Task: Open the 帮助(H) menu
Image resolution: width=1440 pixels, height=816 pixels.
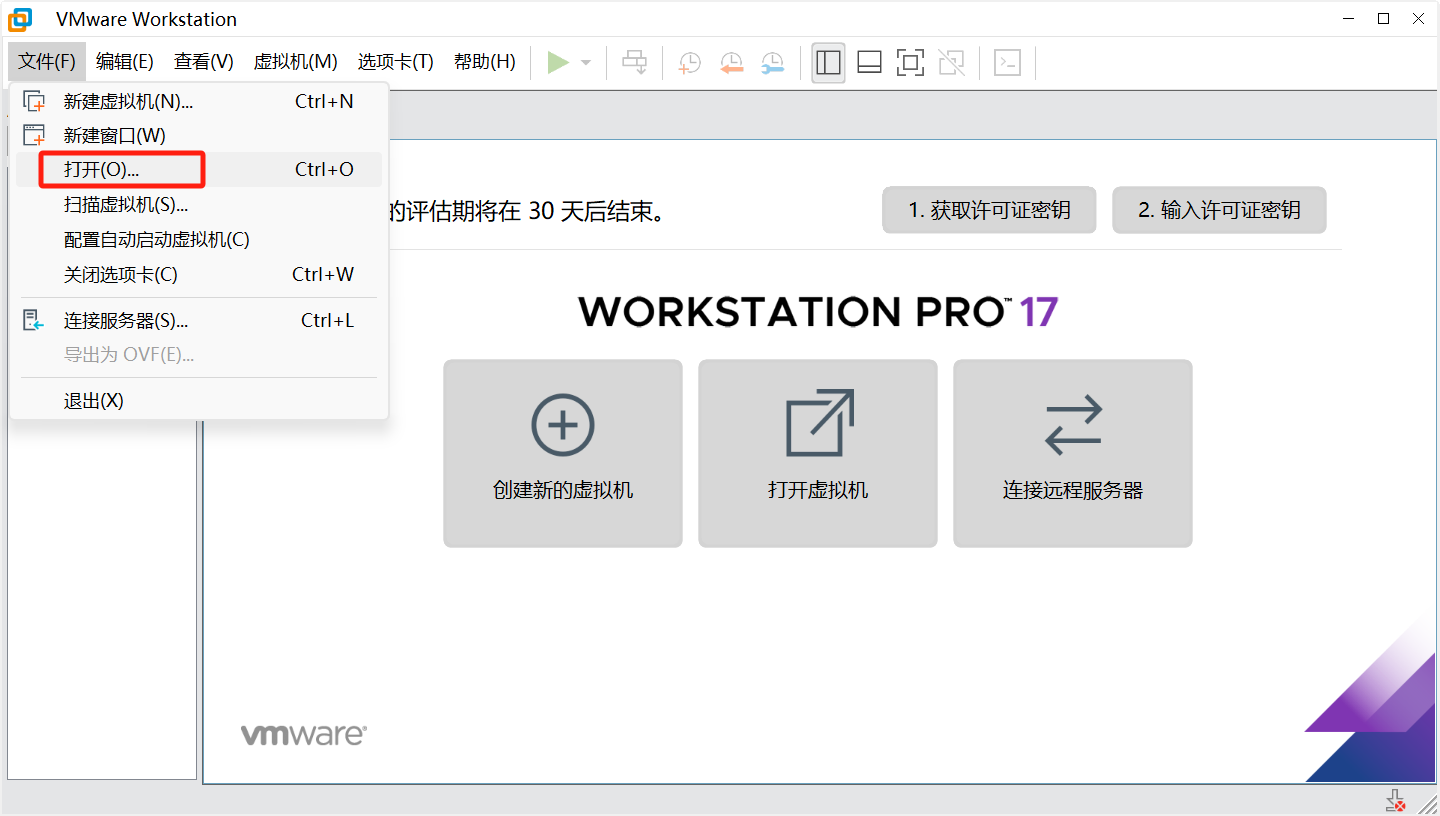Action: pyautogui.click(x=485, y=62)
